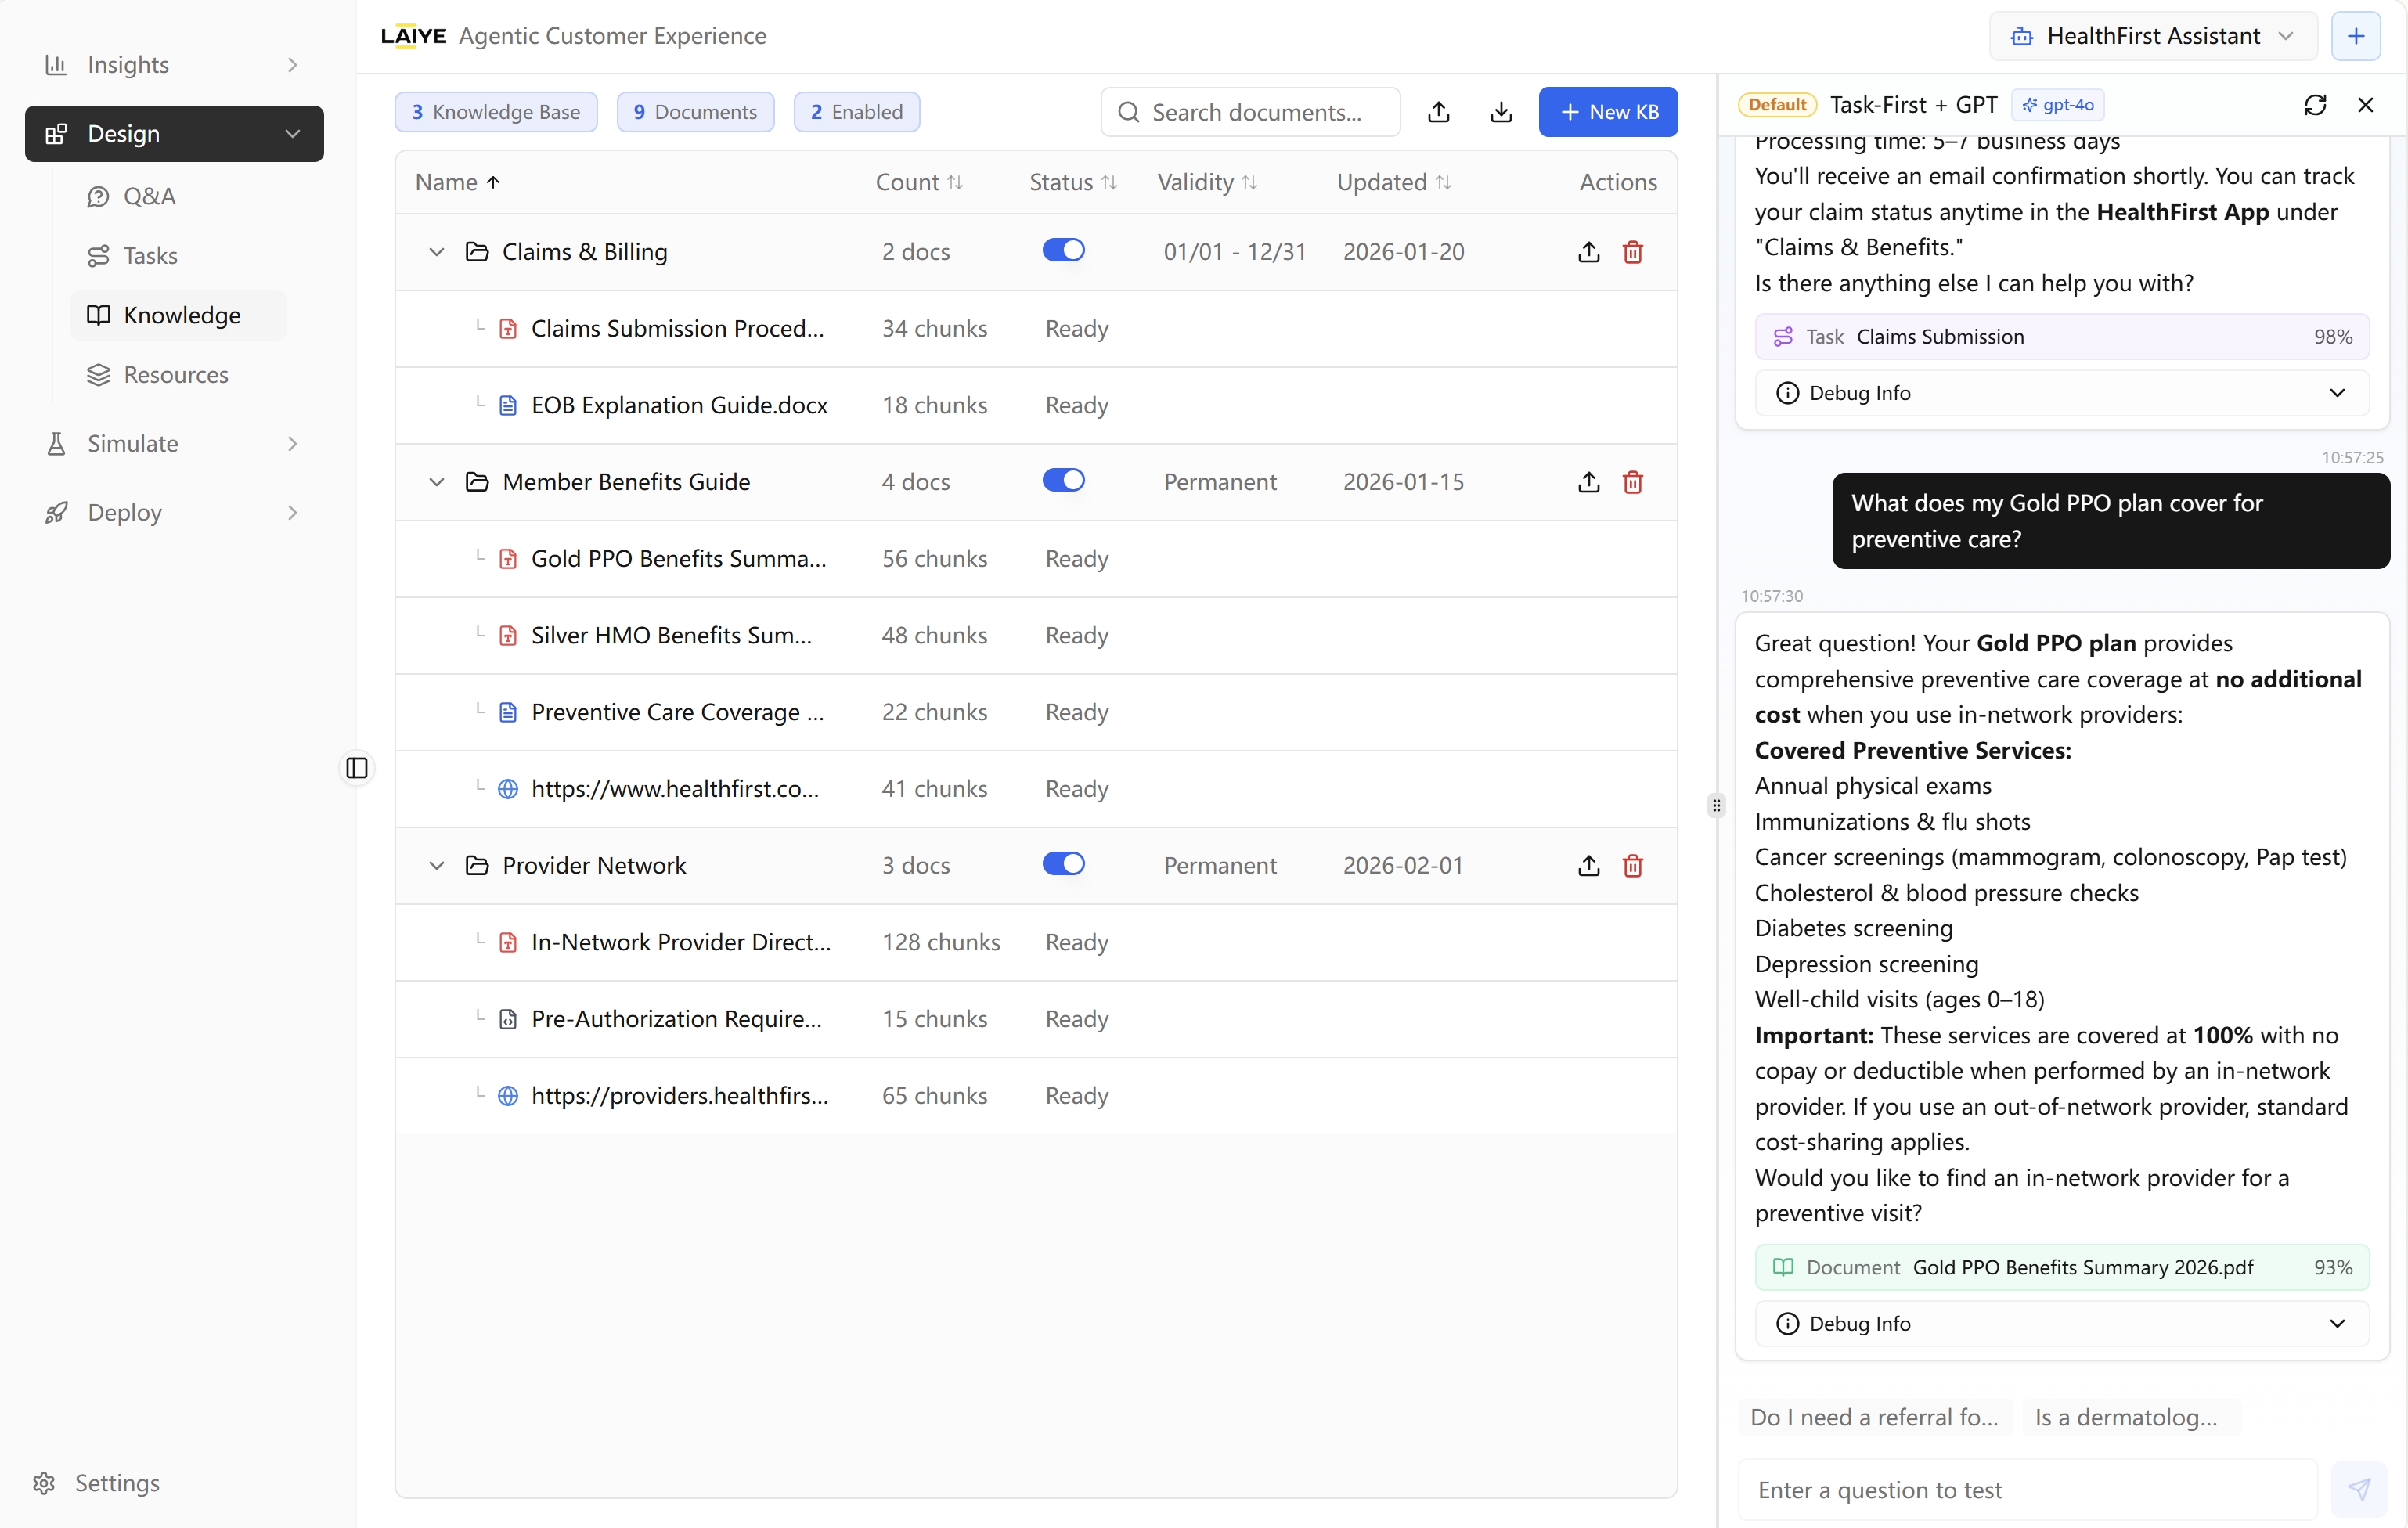The height and width of the screenshot is (1528, 2408).
Task: Delete the Claims & Billing knowledge base
Action: click(x=1632, y=252)
